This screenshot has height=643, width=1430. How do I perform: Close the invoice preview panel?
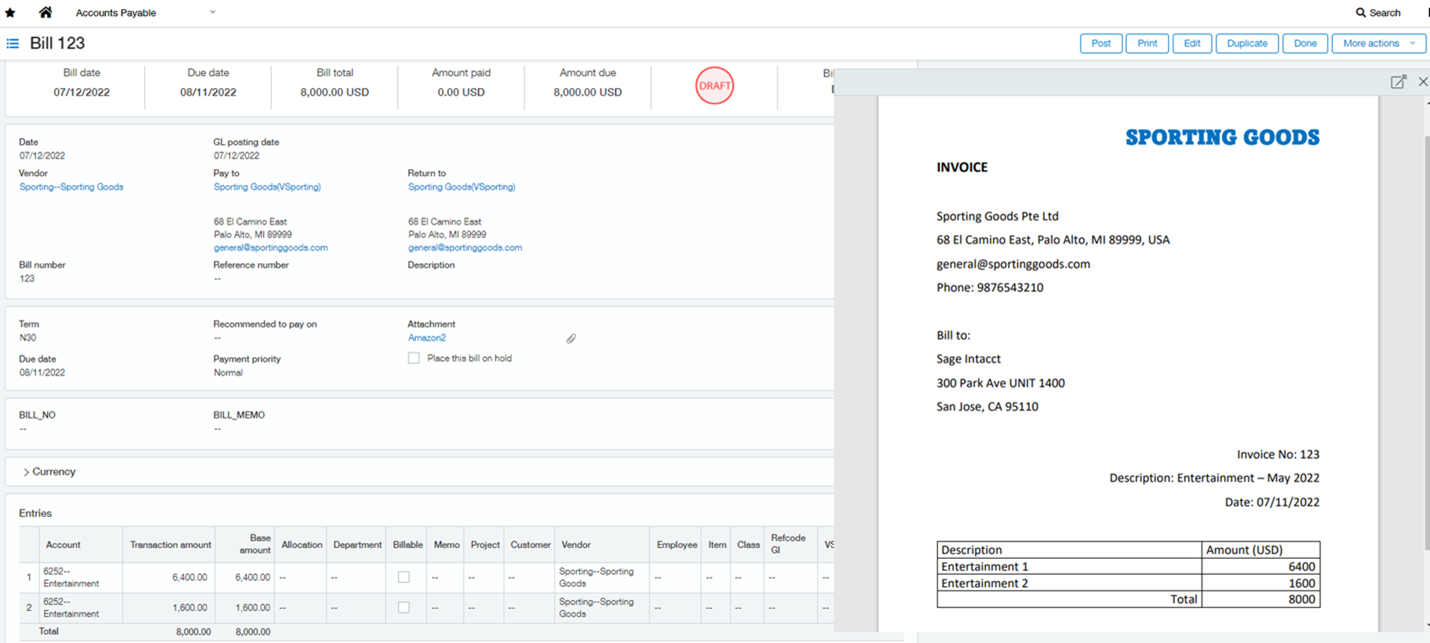pos(1422,81)
